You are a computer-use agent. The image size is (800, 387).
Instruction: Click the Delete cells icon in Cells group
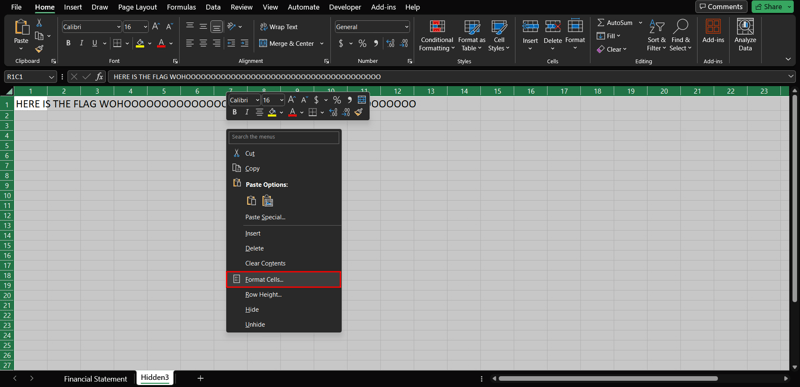pos(553,27)
